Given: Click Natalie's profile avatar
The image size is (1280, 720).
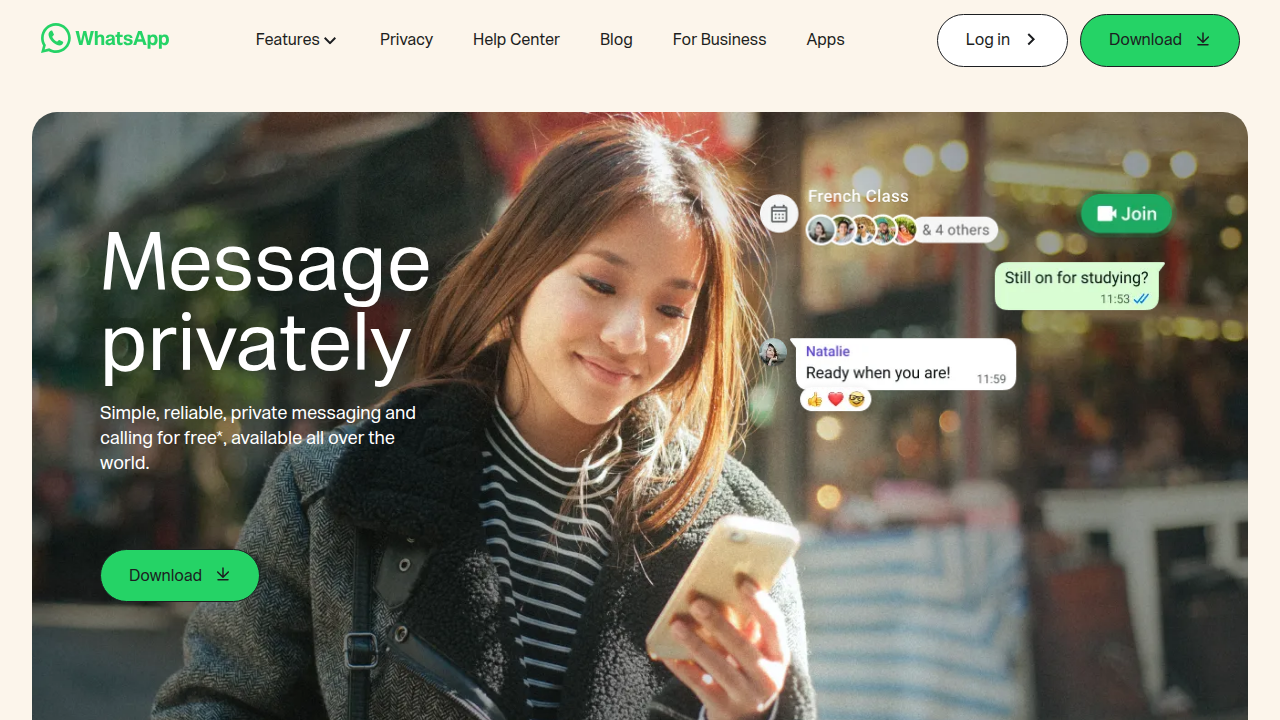Looking at the screenshot, I should (x=773, y=352).
